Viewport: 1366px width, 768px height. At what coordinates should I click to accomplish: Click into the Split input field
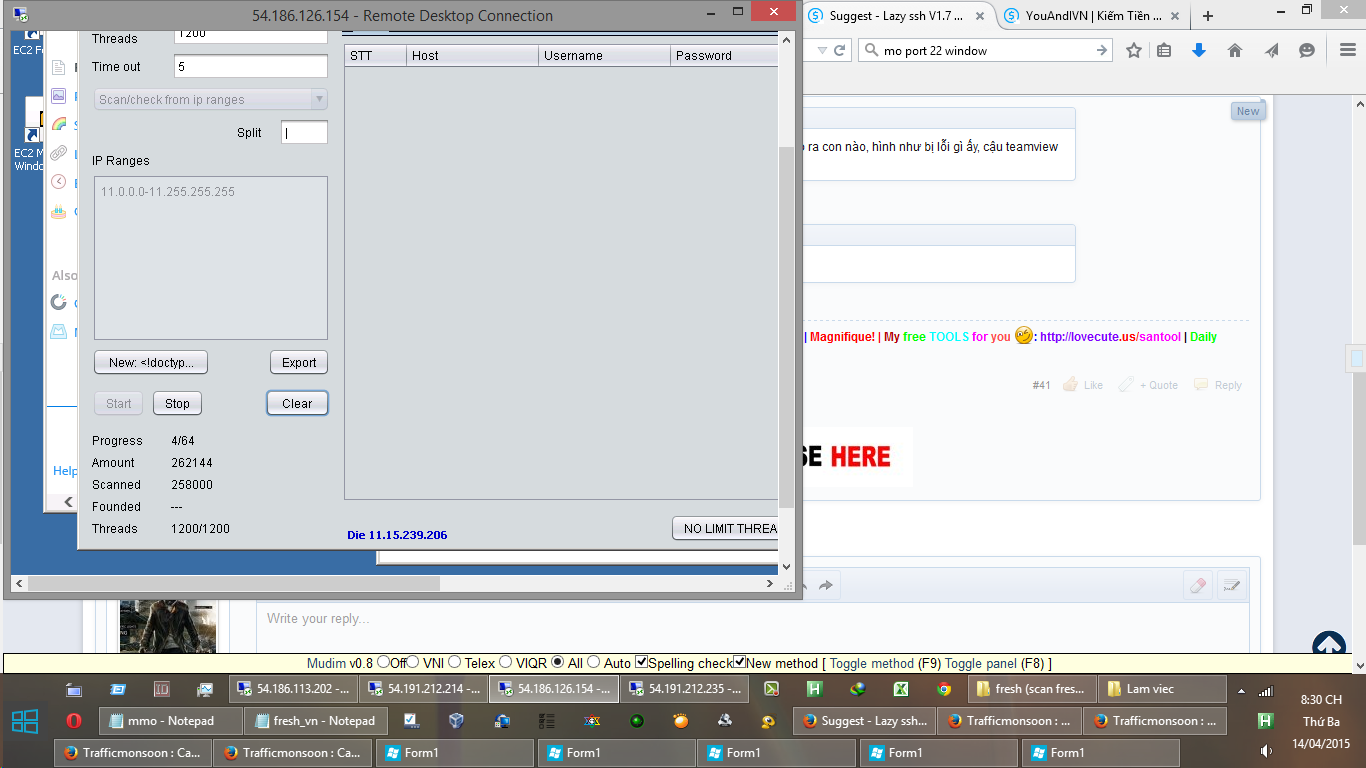[304, 132]
